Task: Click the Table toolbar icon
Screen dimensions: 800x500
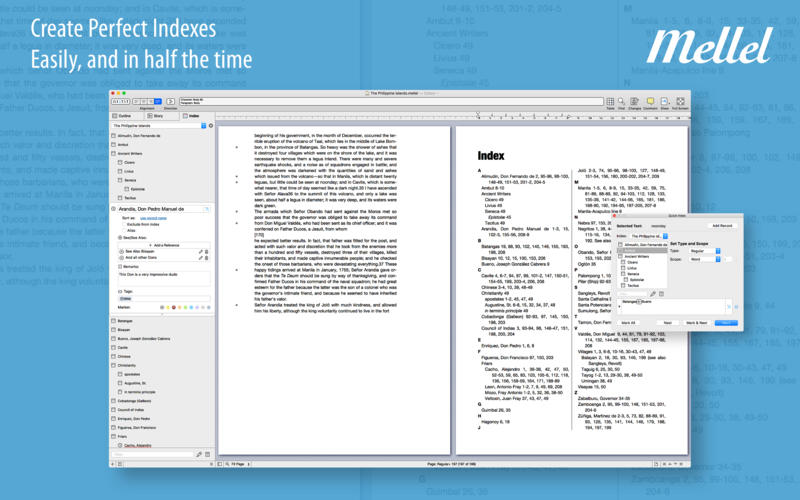Action: [611, 101]
